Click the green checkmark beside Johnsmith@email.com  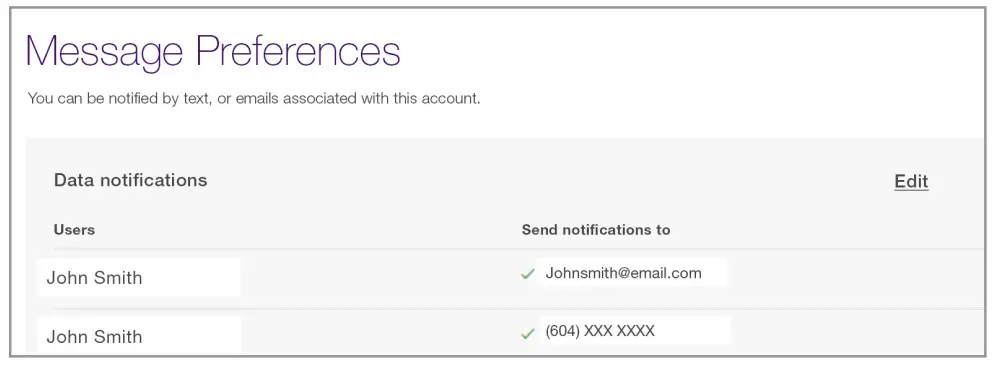pyautogui.click(x=528, y=274)
